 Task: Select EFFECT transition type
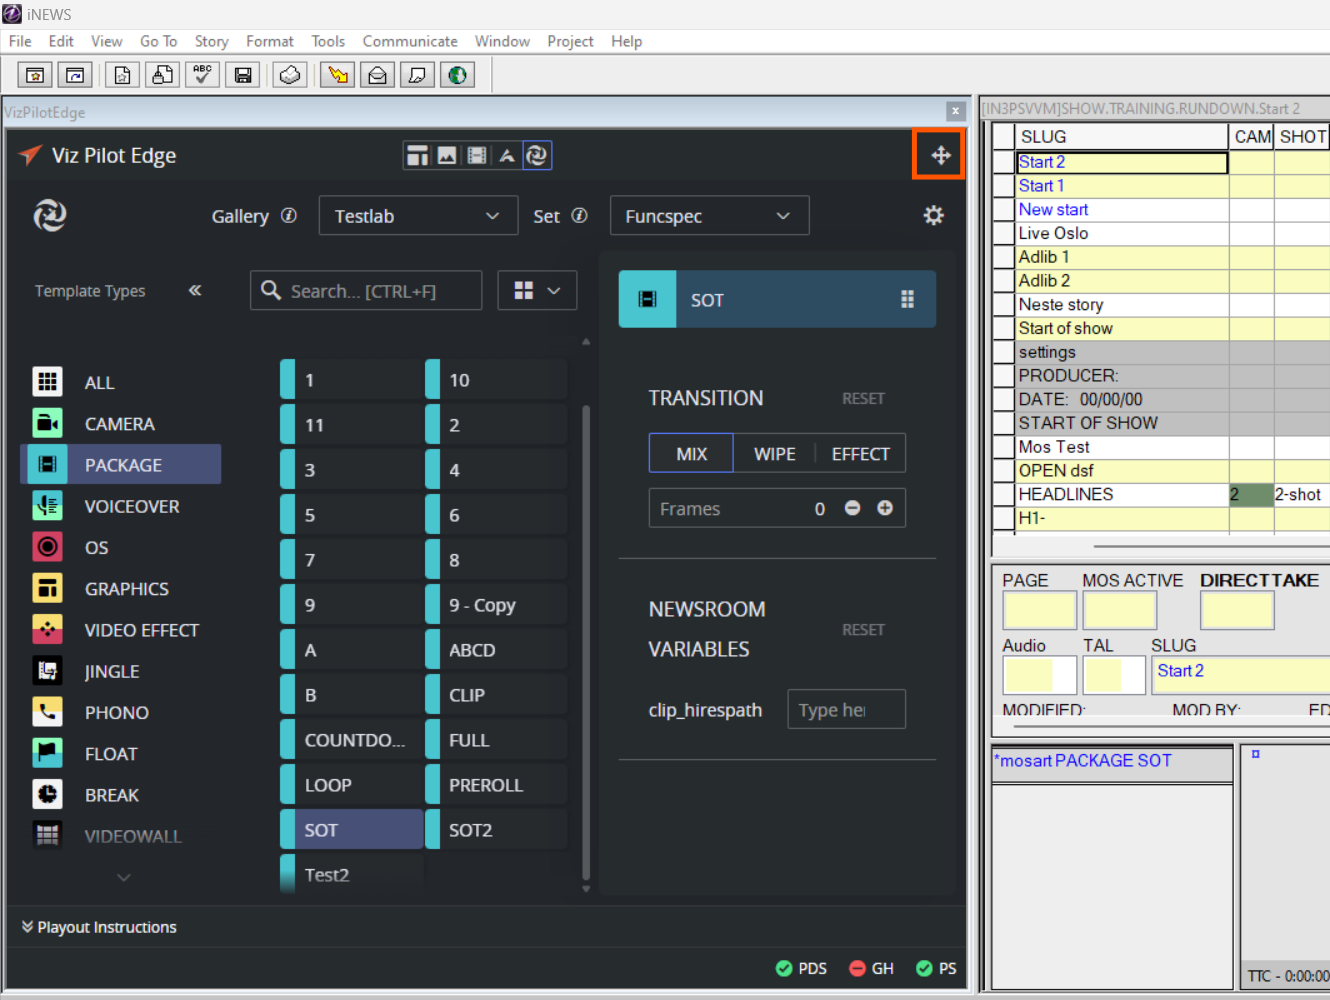click(861, 453)
